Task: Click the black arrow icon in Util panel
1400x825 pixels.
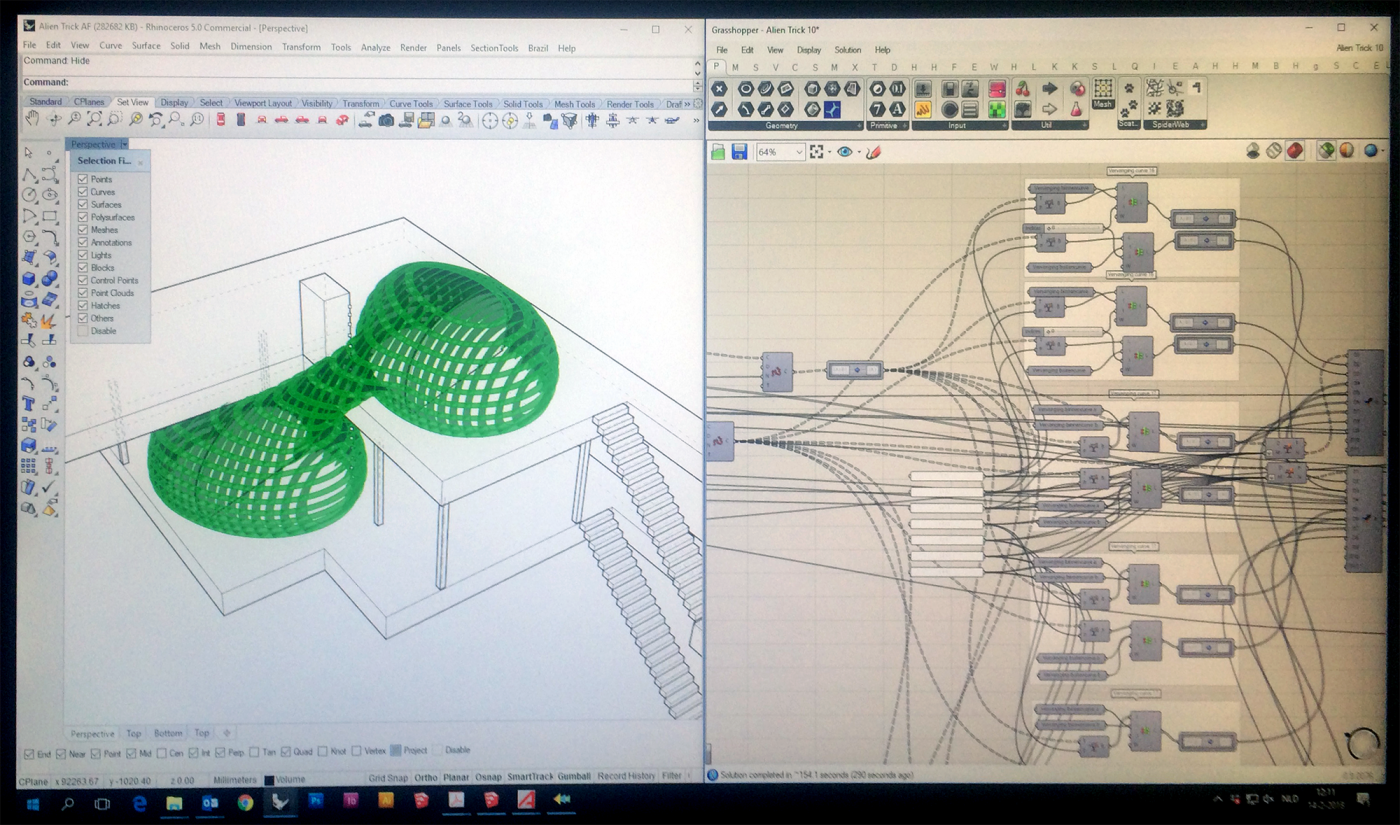Action: tap(1050, 89)
